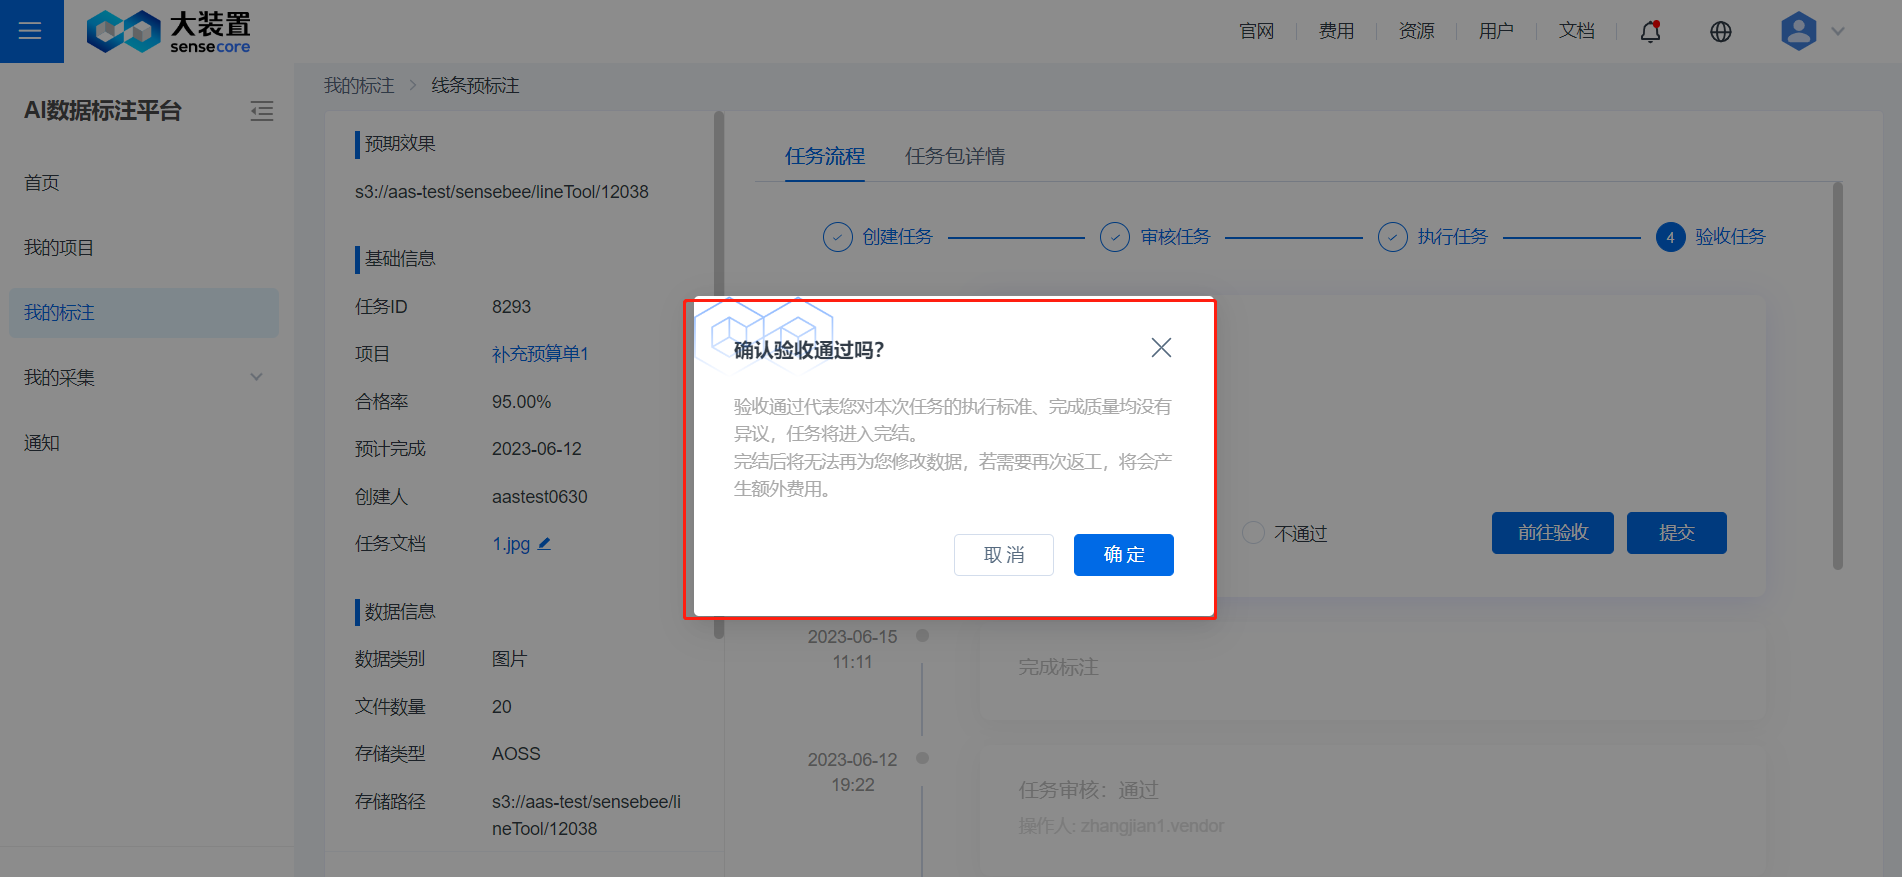This screenshot has height=877, width=1902.
Task: Open the notification bell
Action: (x=1651, y=32)
